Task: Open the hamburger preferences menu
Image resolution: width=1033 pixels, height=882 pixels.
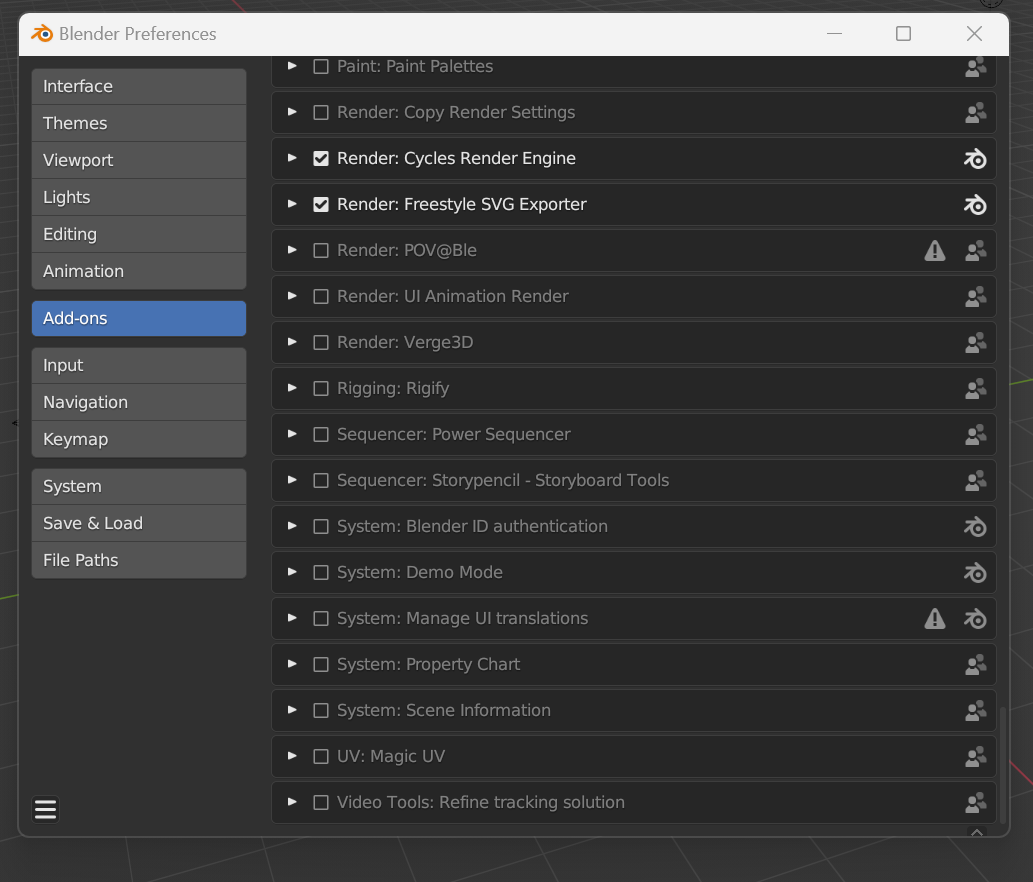Action: [x=45, y=810]
